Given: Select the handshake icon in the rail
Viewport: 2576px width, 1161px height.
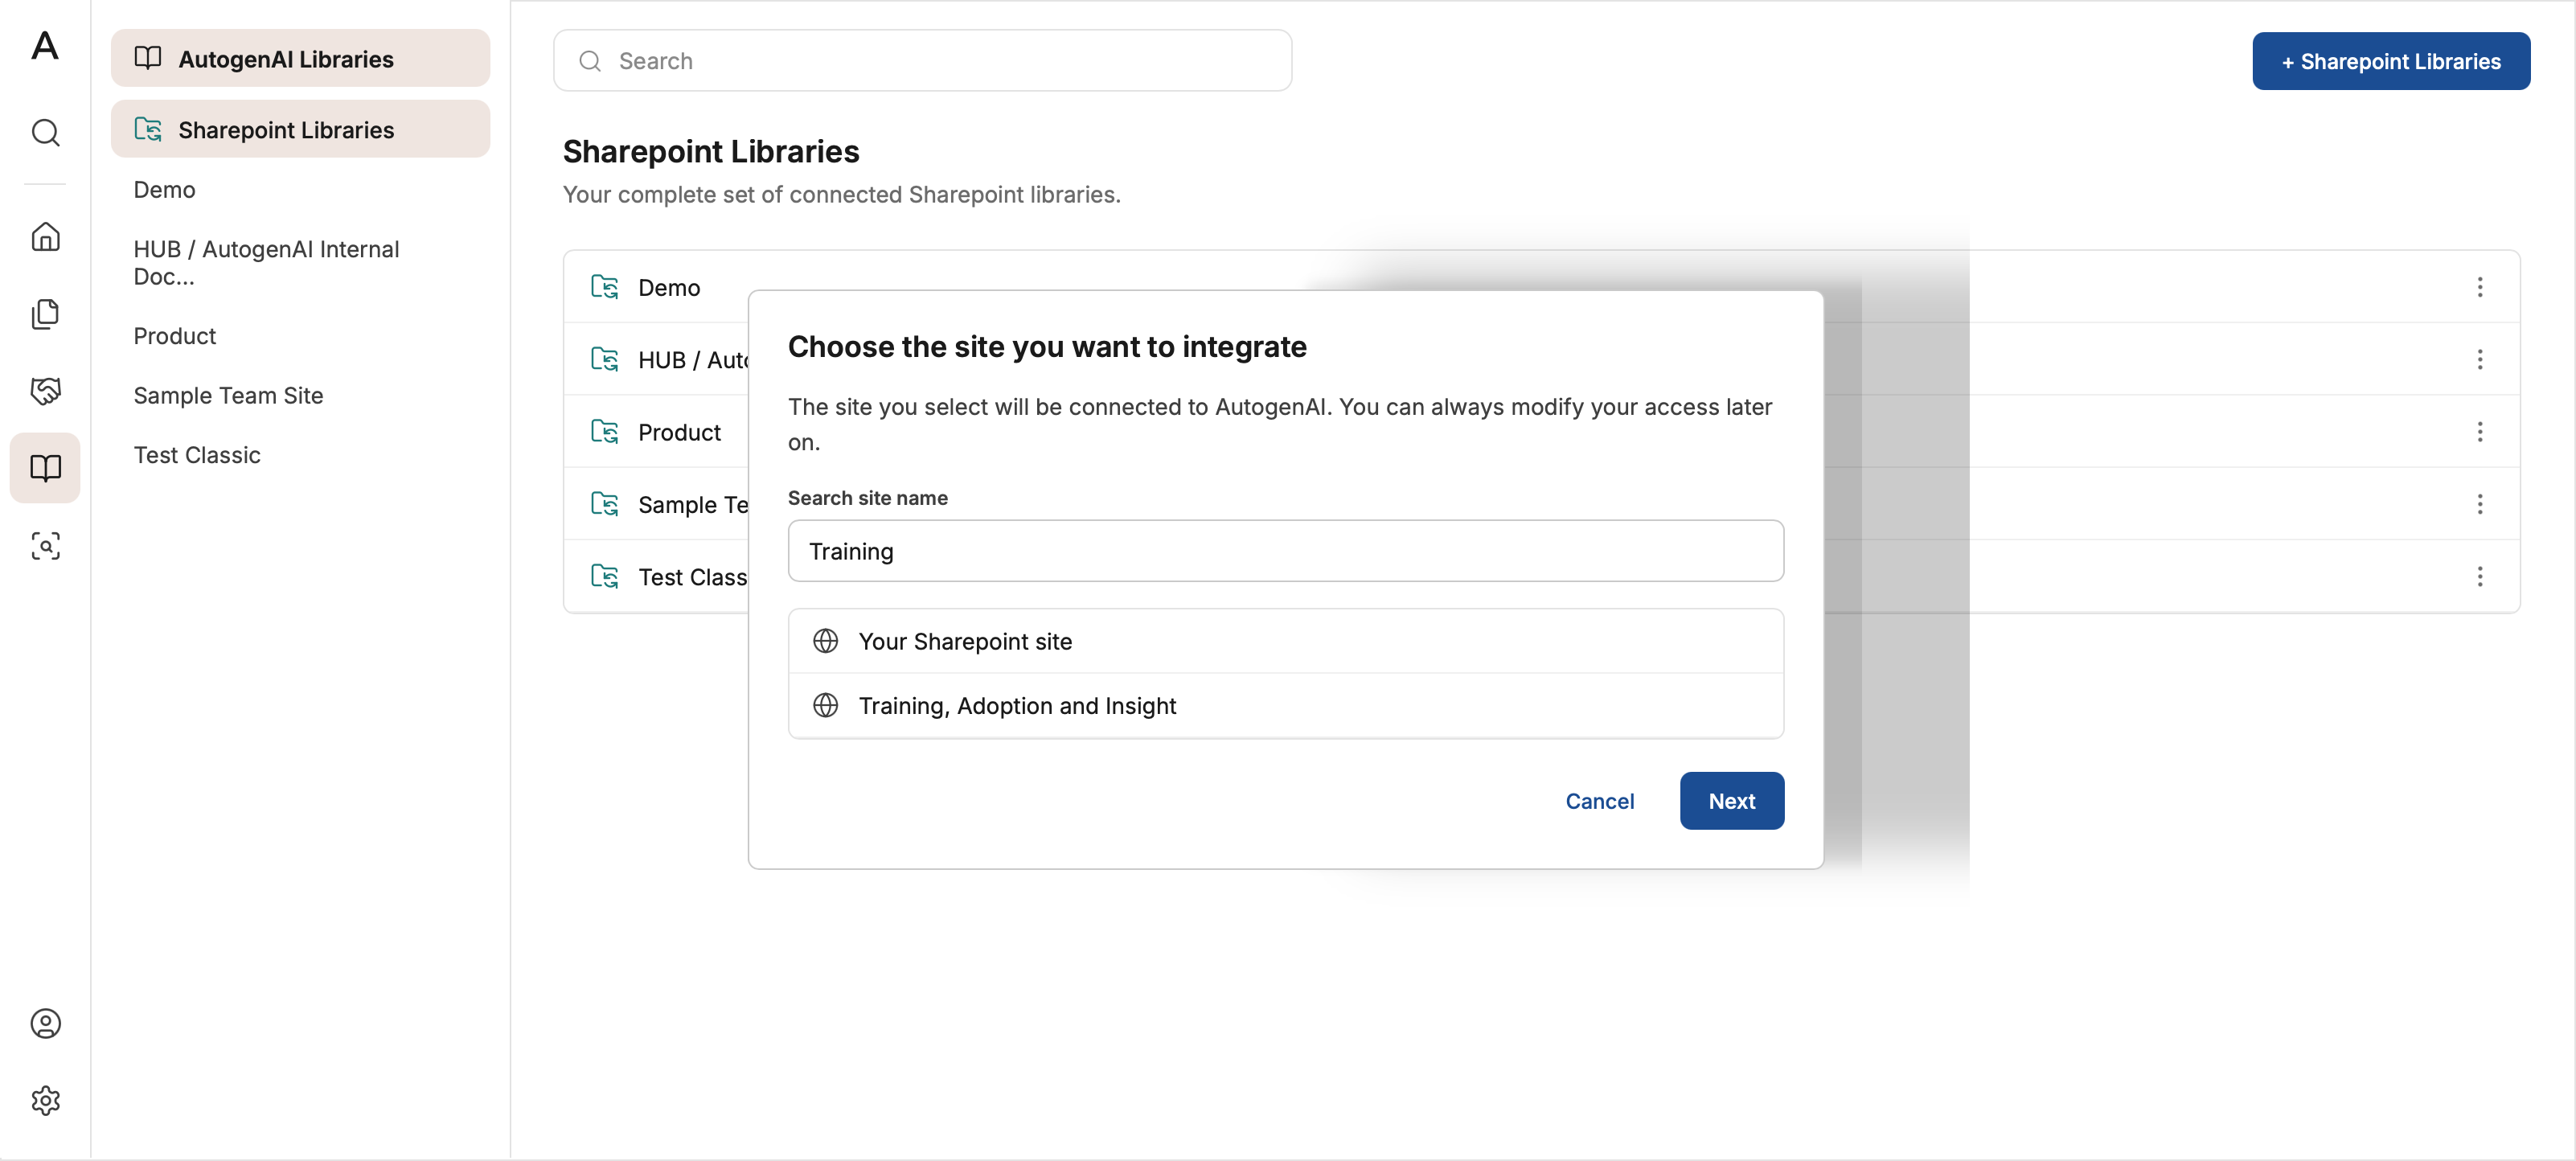Looking at the screenshot, I should coord(45,391).
